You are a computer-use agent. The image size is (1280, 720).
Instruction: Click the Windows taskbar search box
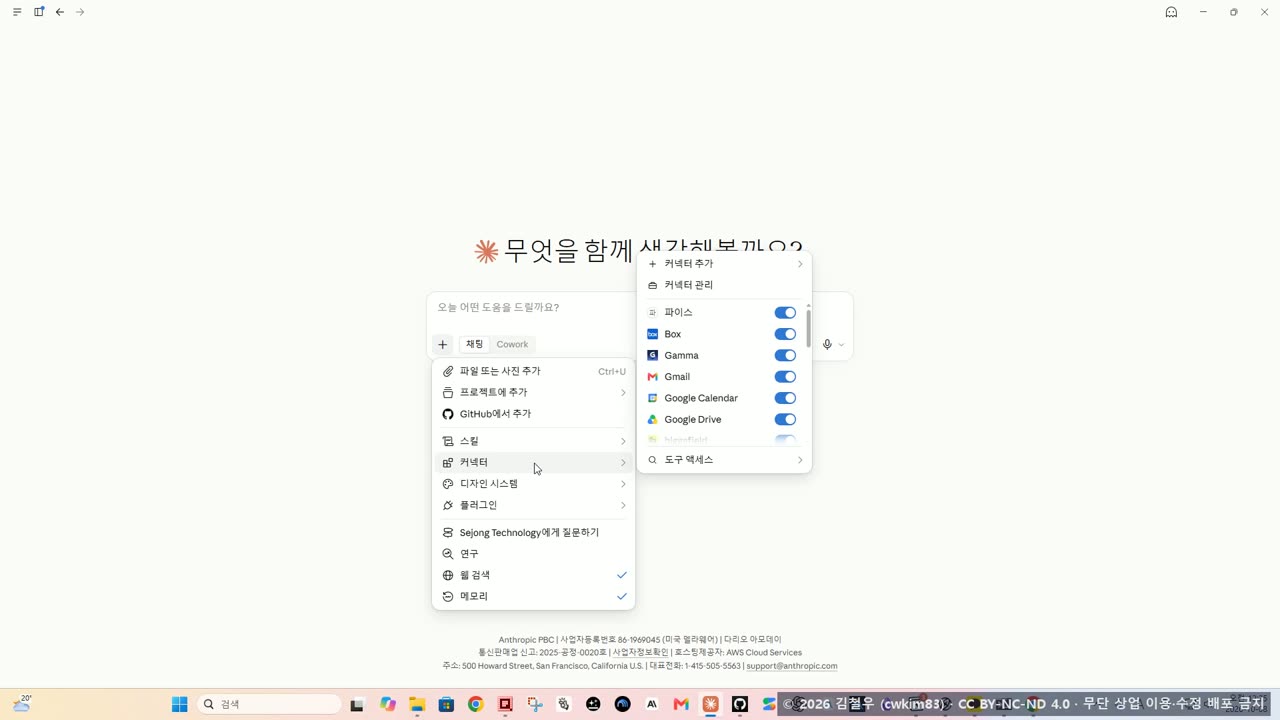[x=270, y=704]
